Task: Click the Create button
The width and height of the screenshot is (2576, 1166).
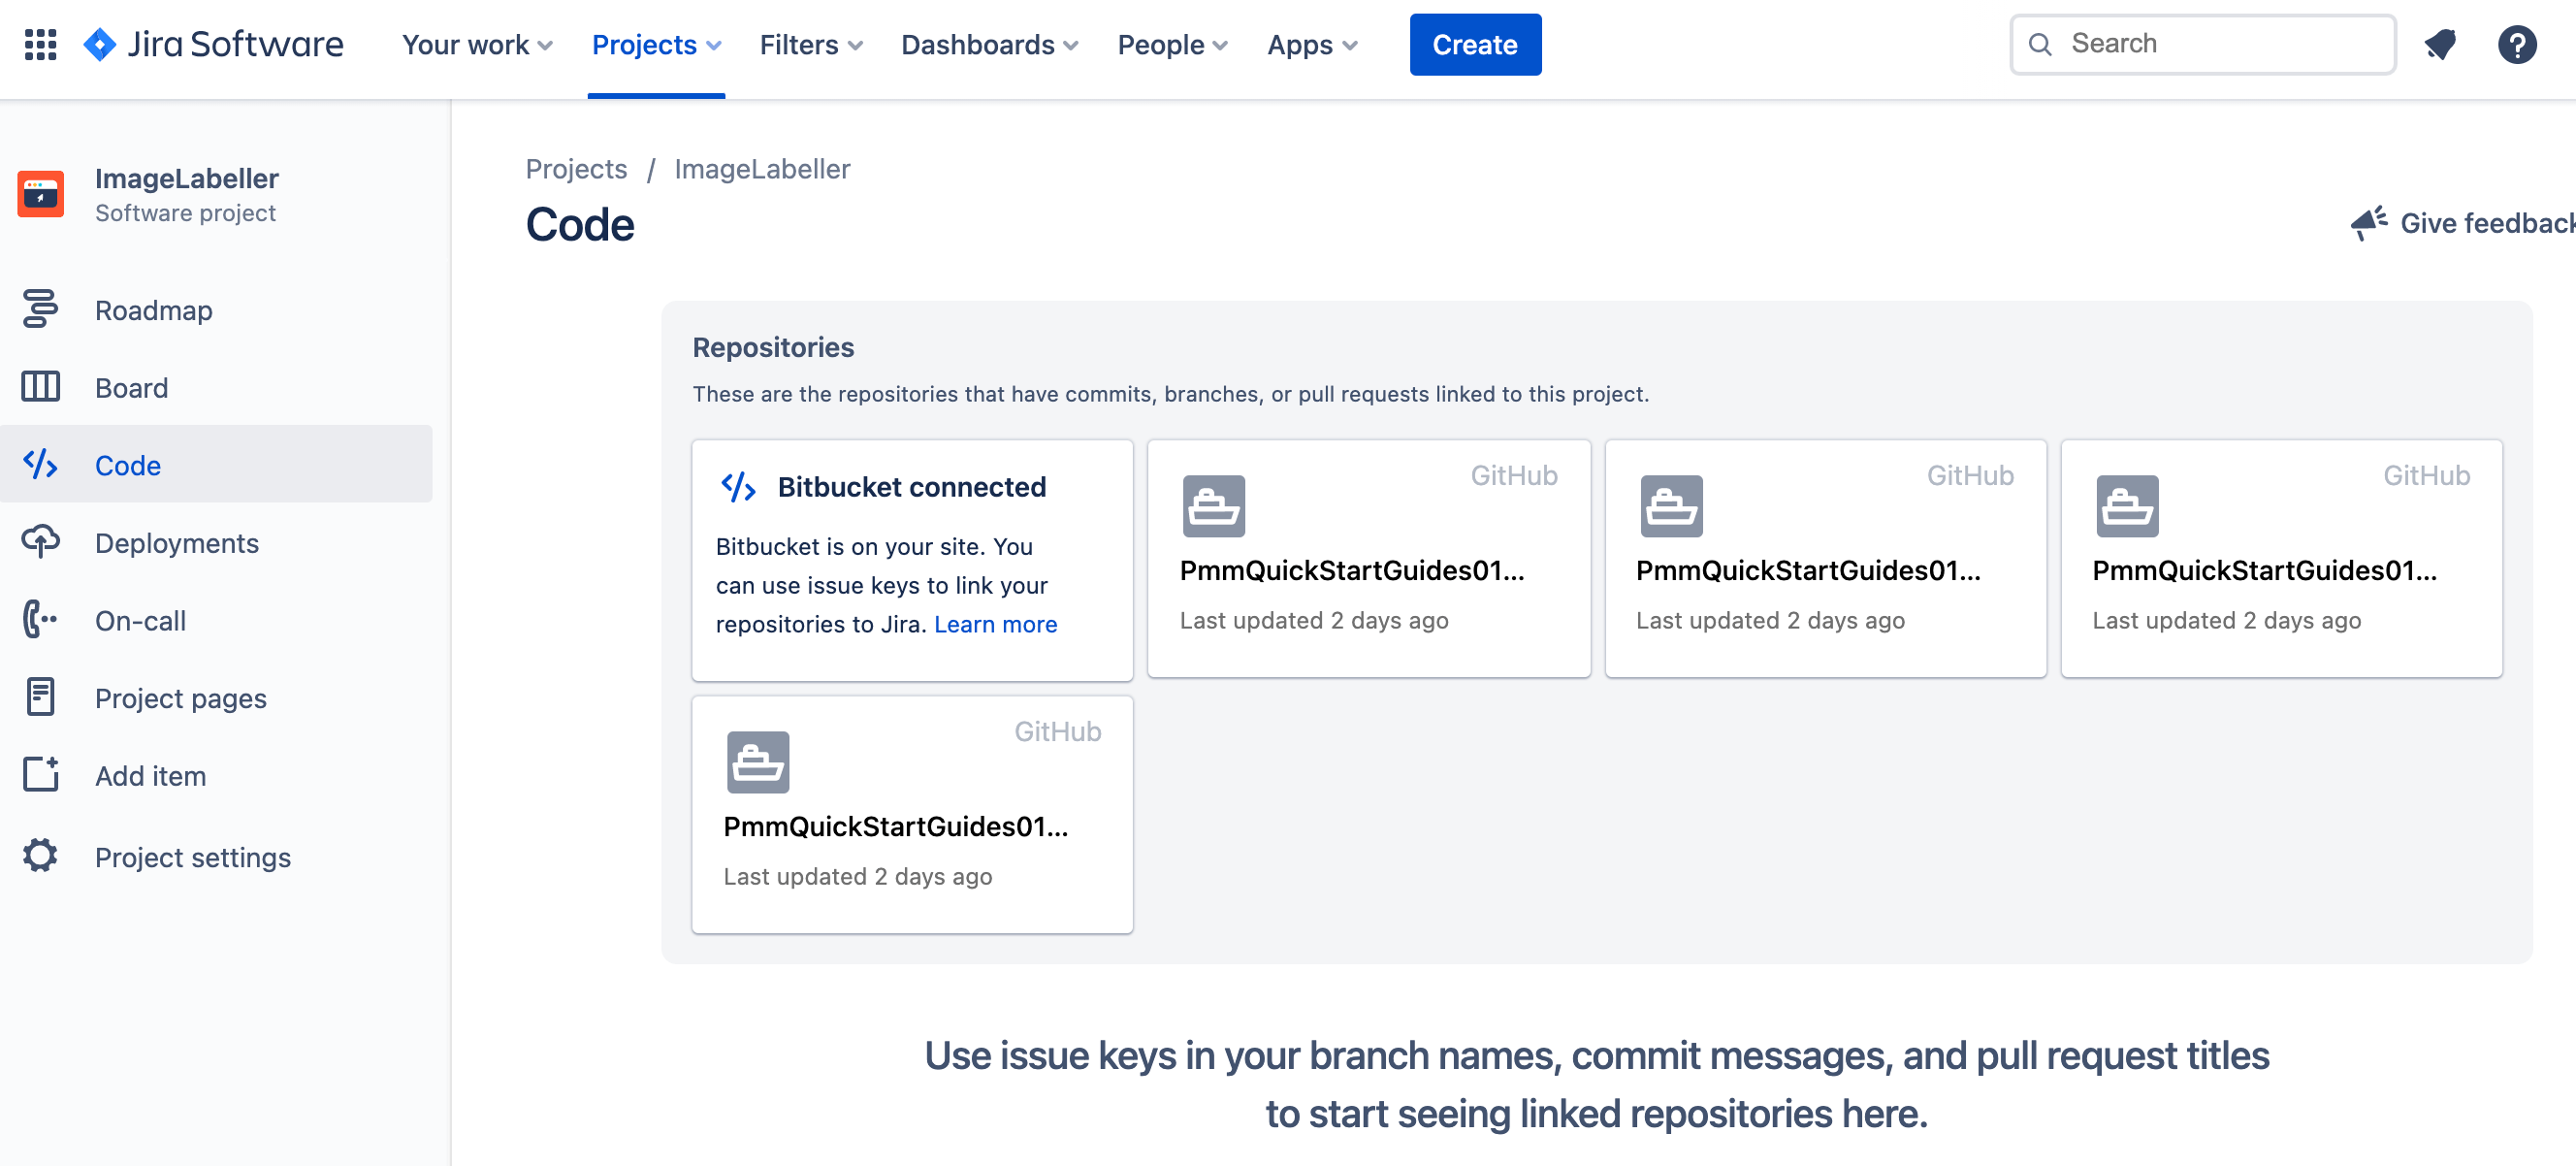Action: [1475, 45]
